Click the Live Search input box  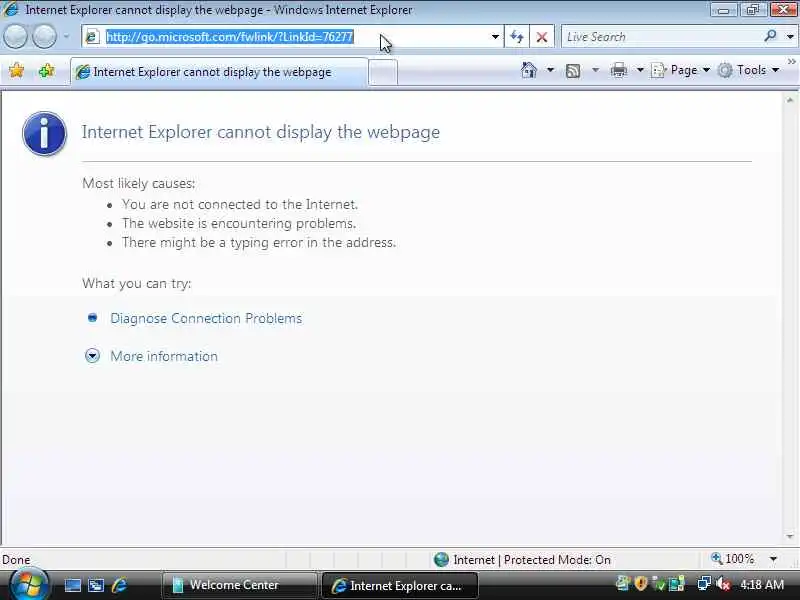661,37
